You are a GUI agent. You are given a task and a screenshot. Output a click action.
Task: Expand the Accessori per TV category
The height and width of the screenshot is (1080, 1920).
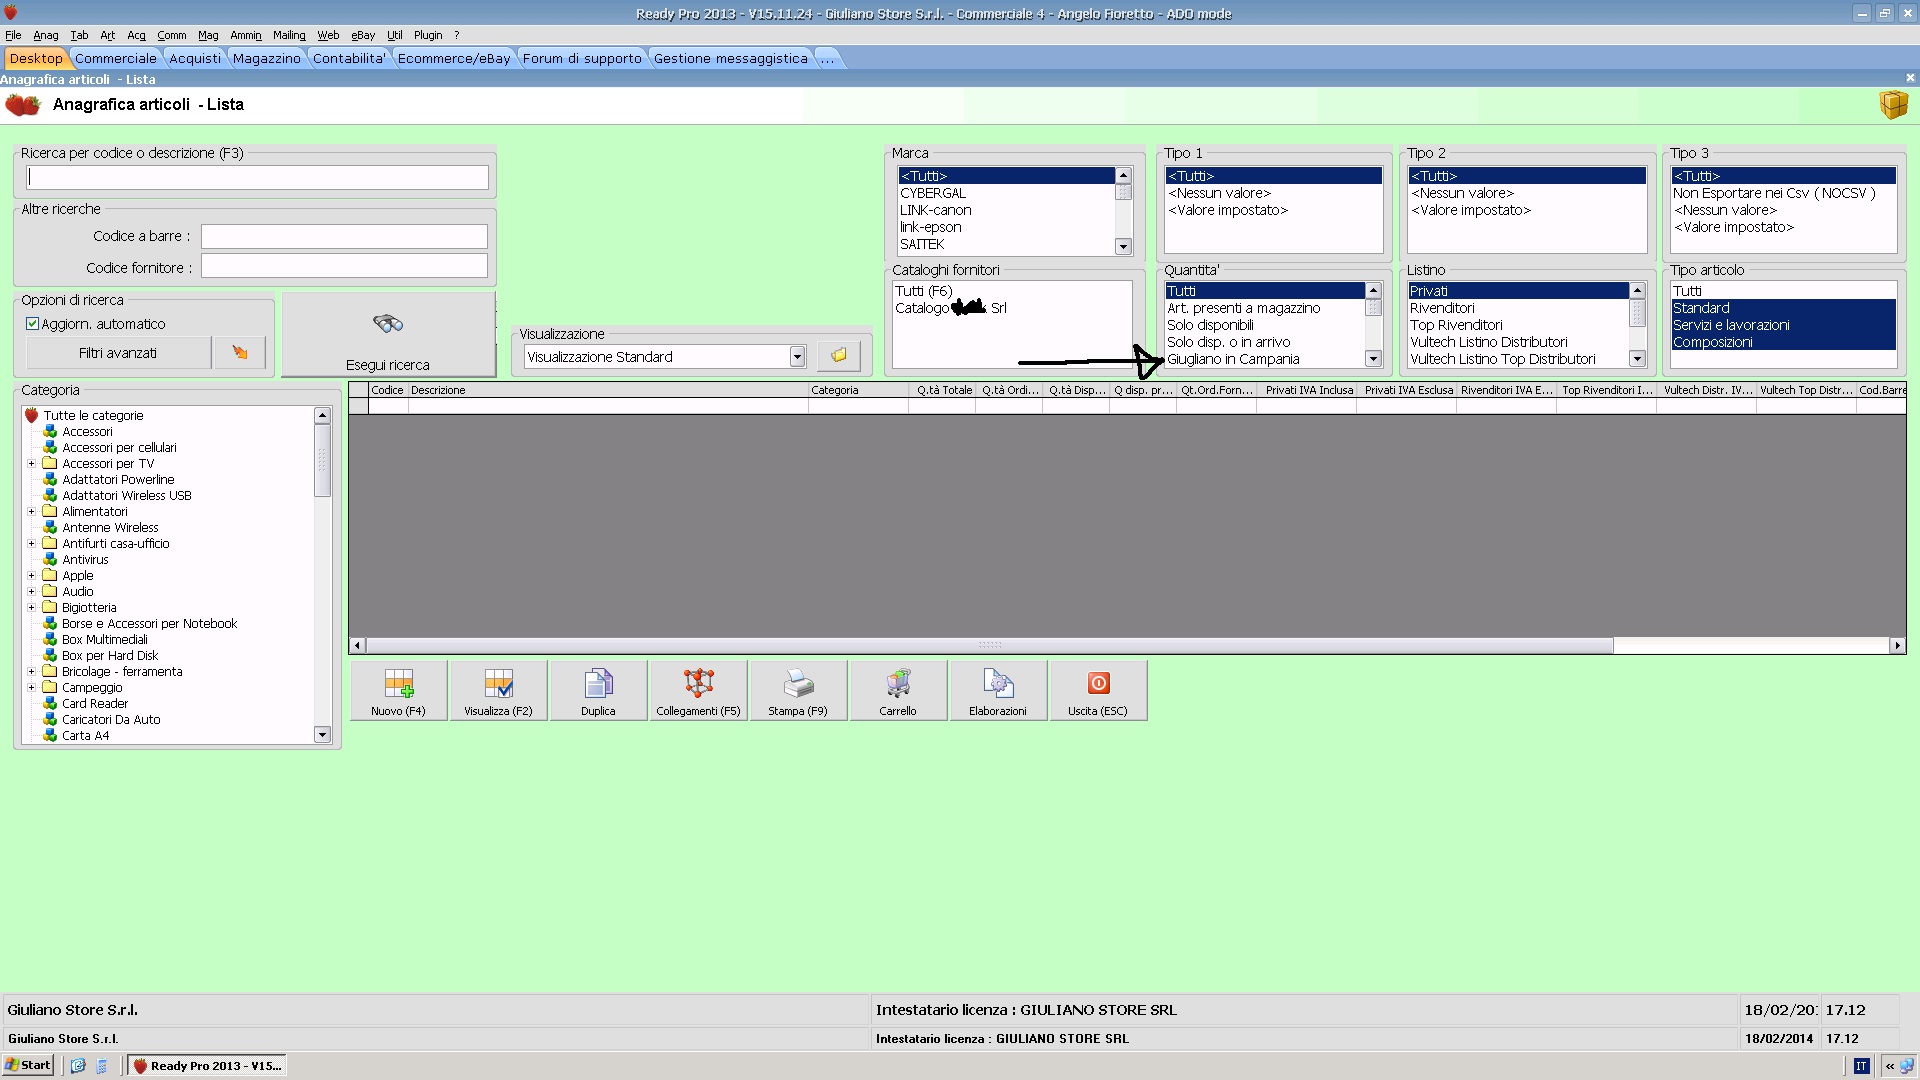click(31, 464)
